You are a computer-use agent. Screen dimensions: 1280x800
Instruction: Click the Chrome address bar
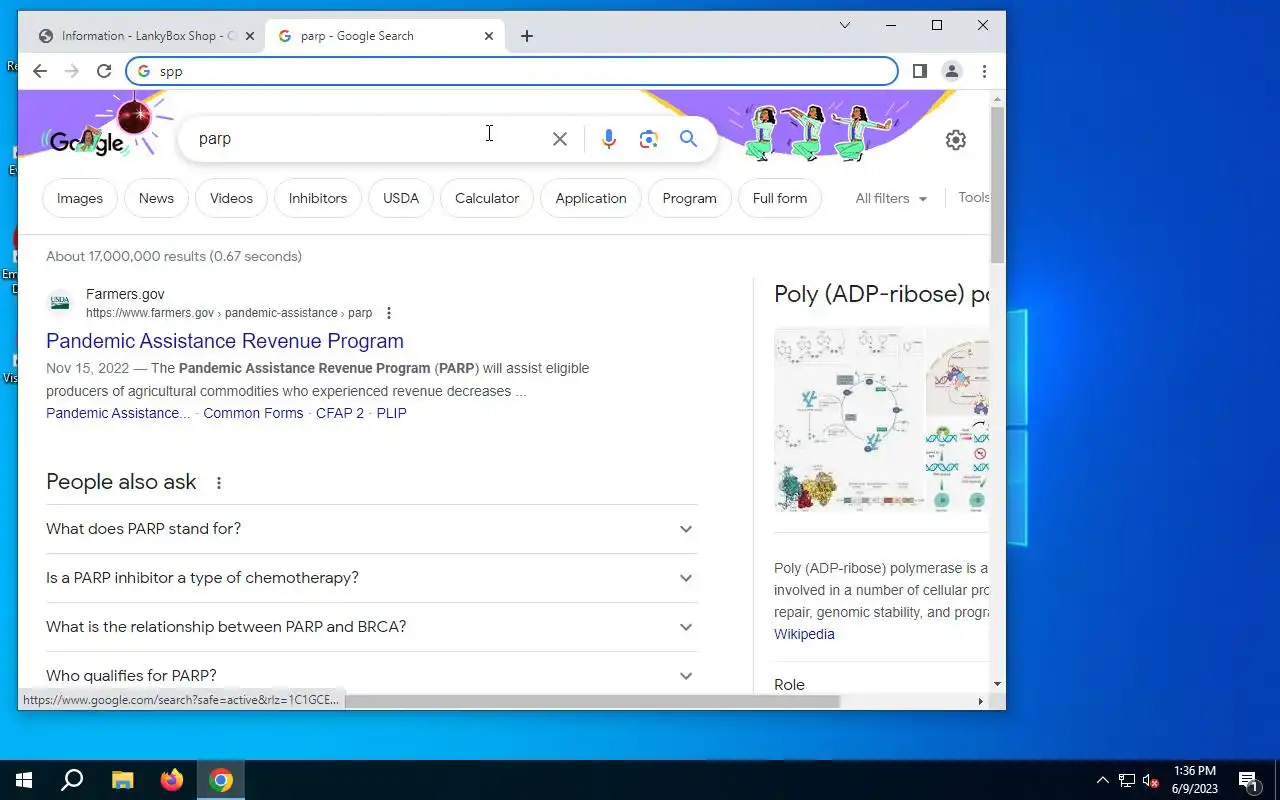click(512, 71)
